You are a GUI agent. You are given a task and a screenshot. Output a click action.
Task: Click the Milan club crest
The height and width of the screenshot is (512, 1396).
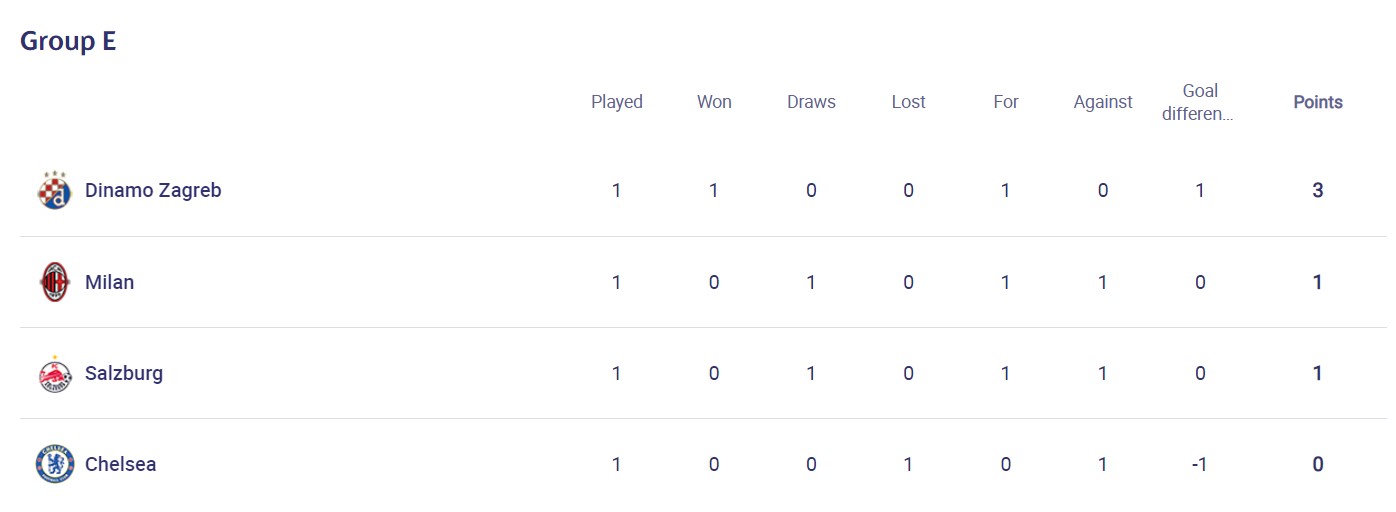55,282
